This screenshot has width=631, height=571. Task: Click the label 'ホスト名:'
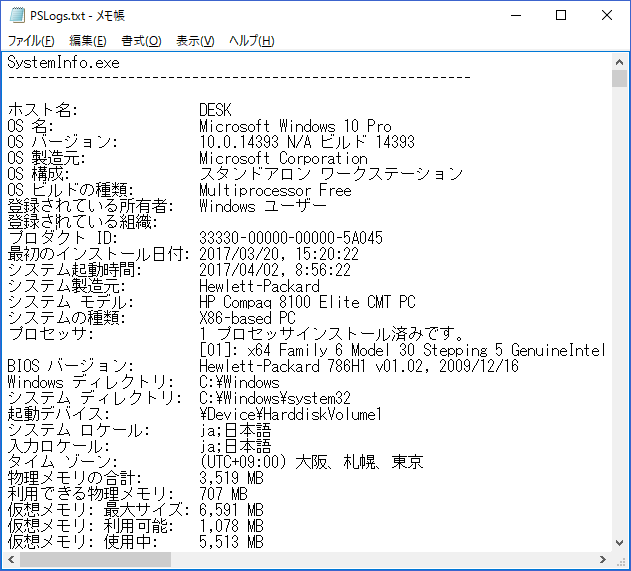point(43,110)
